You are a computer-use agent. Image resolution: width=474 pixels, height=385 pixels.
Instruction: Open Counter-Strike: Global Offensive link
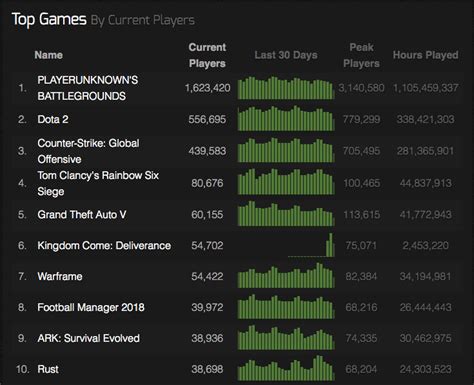tap(88, 151)
